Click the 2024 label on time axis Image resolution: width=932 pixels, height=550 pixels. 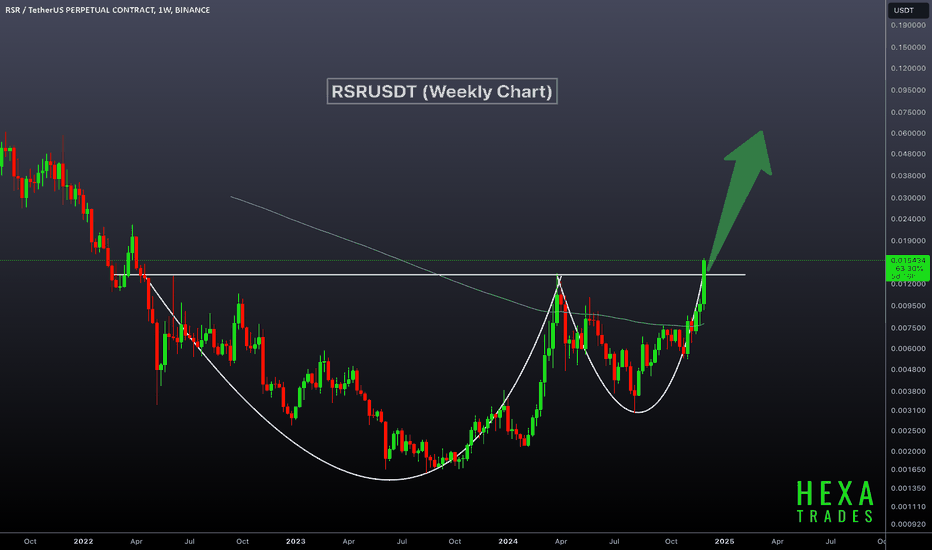(508, 541)
